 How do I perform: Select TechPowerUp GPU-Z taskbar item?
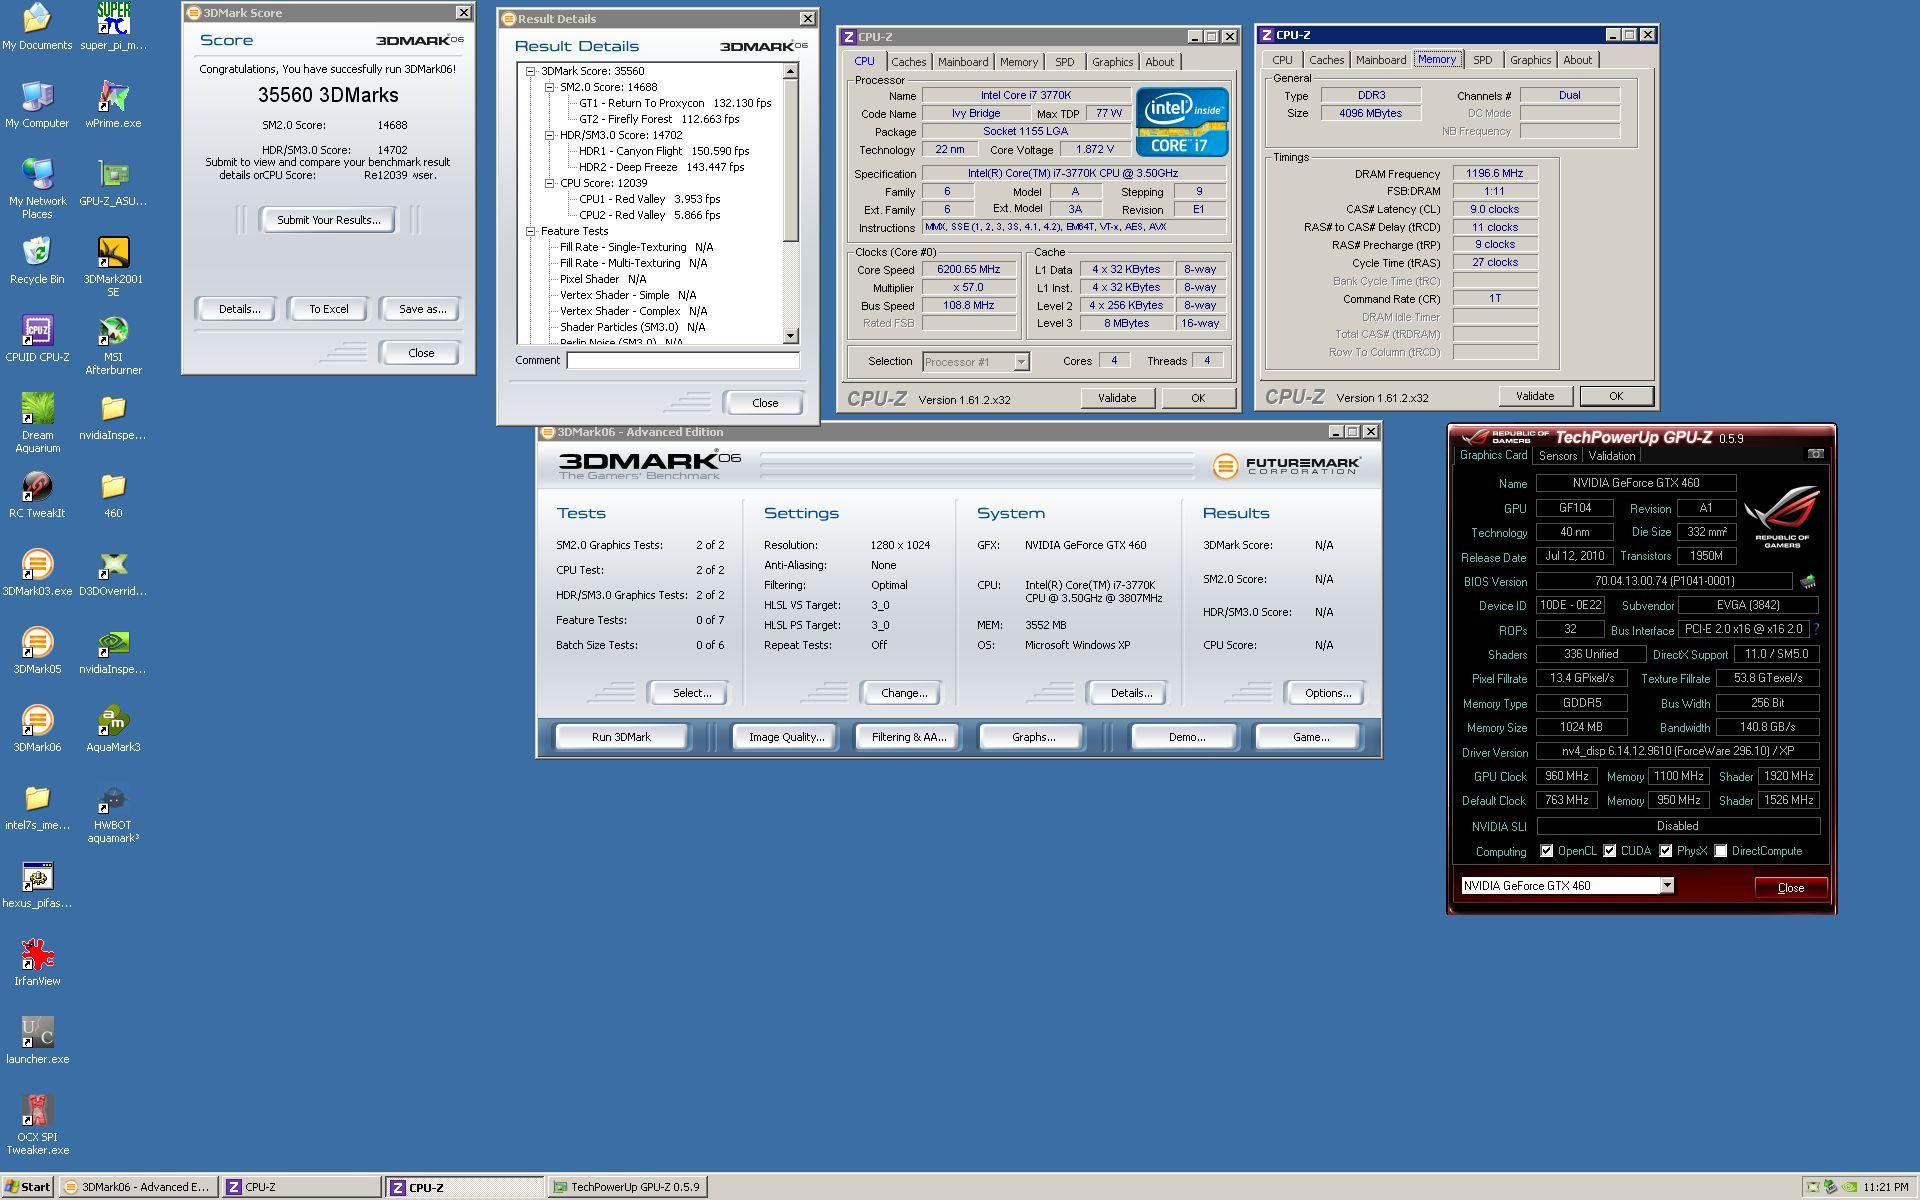point(628,1187)
